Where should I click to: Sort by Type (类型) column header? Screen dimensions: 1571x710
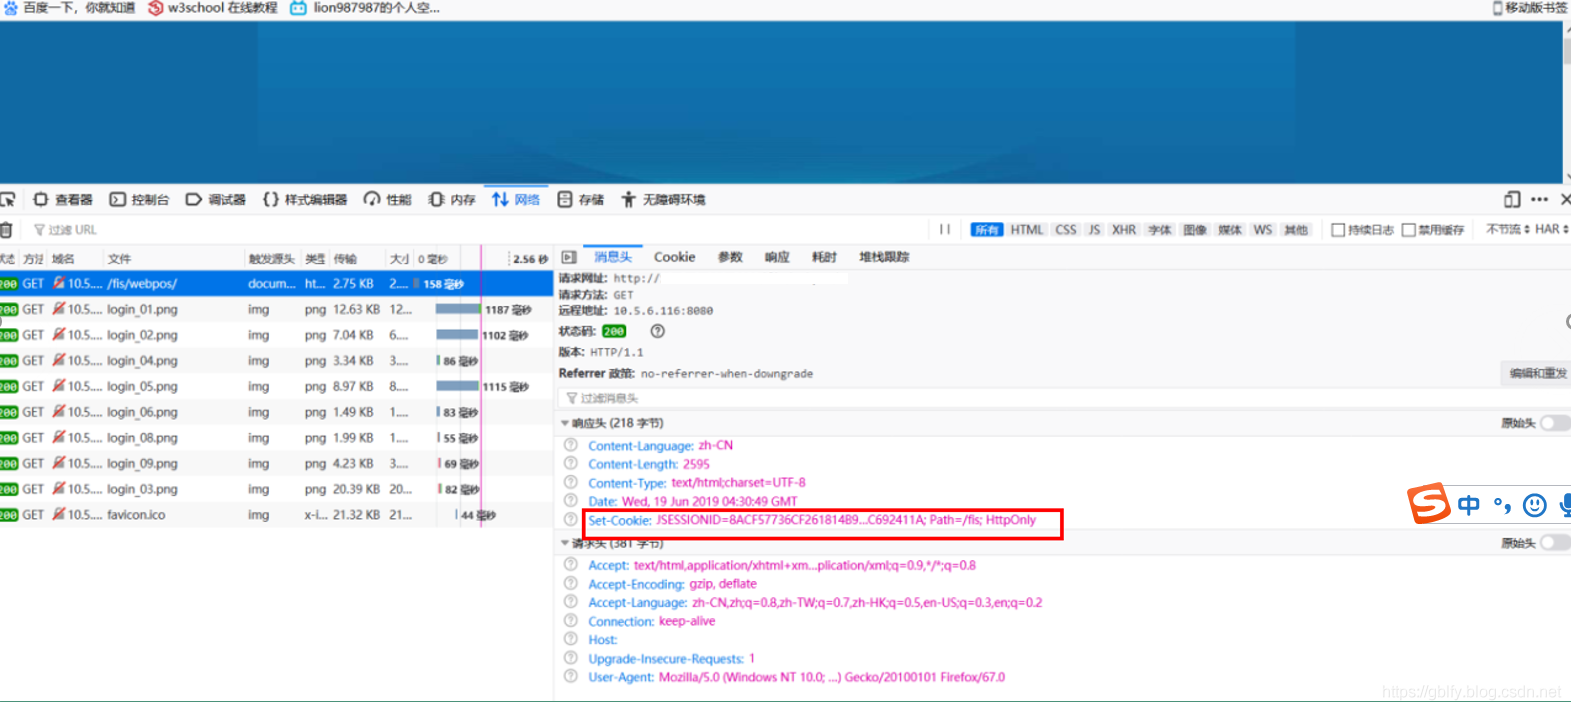click(x=315, y=259)
